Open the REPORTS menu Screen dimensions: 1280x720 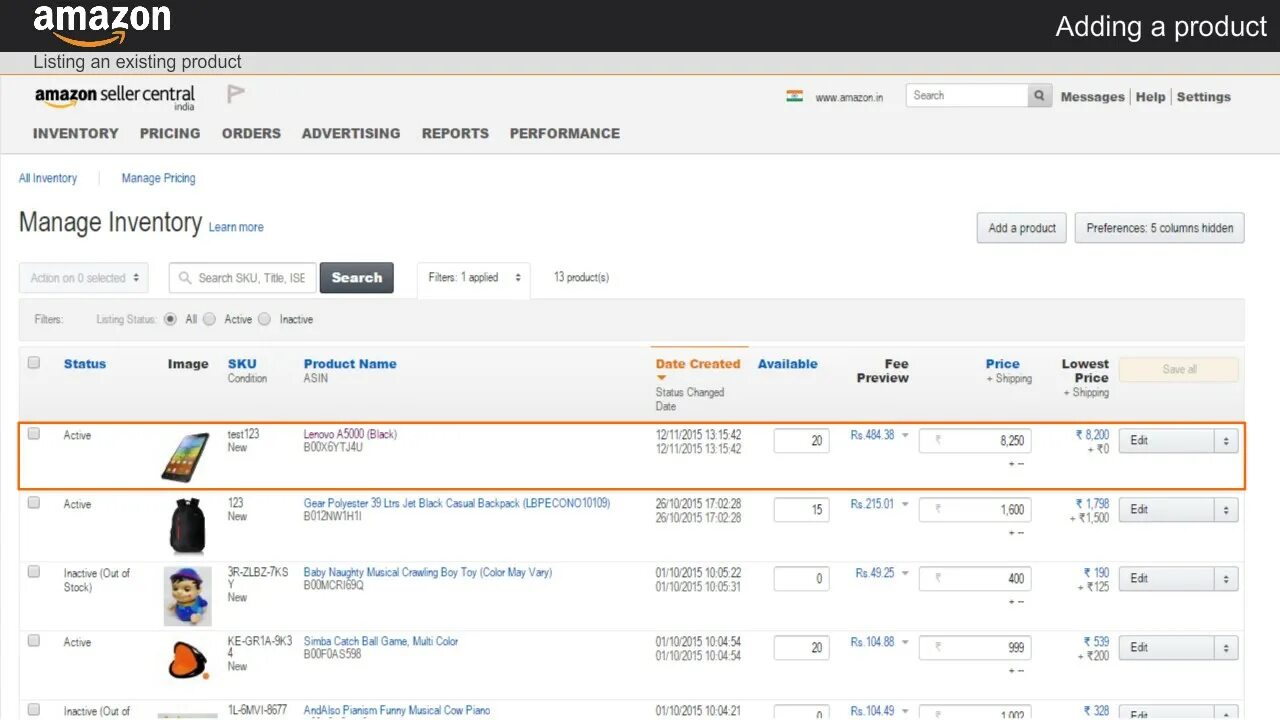(455, 133)
